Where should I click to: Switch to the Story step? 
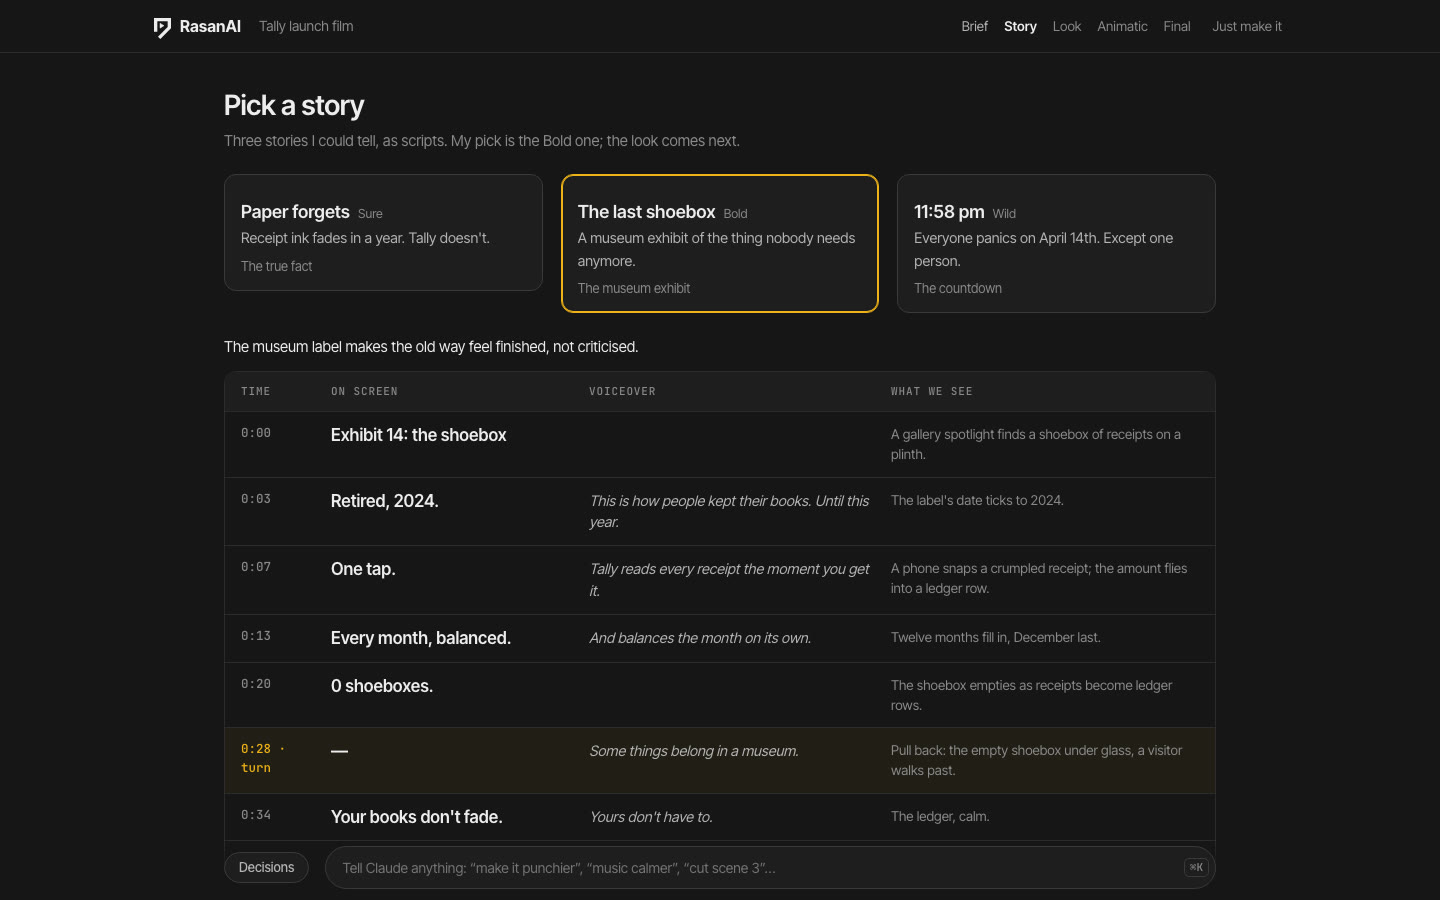[1020, 27]
